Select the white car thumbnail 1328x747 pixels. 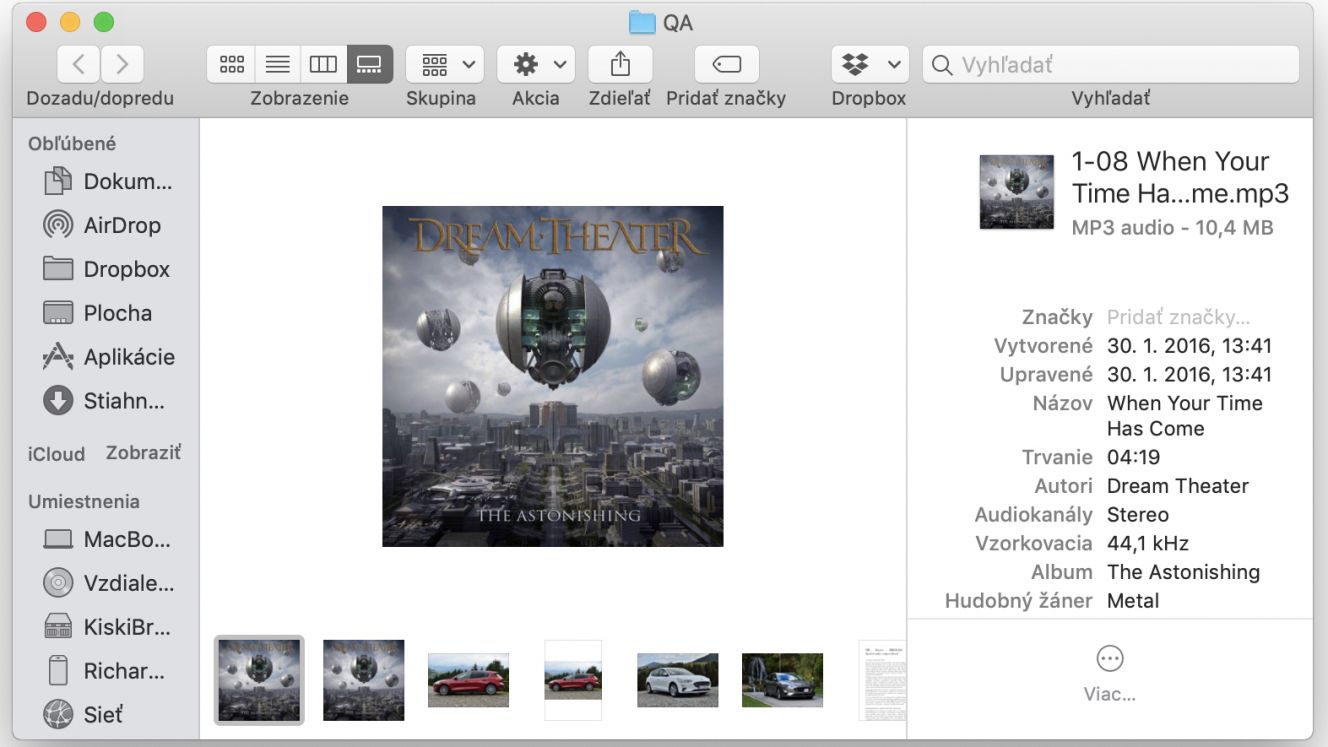tap(678, 680)
